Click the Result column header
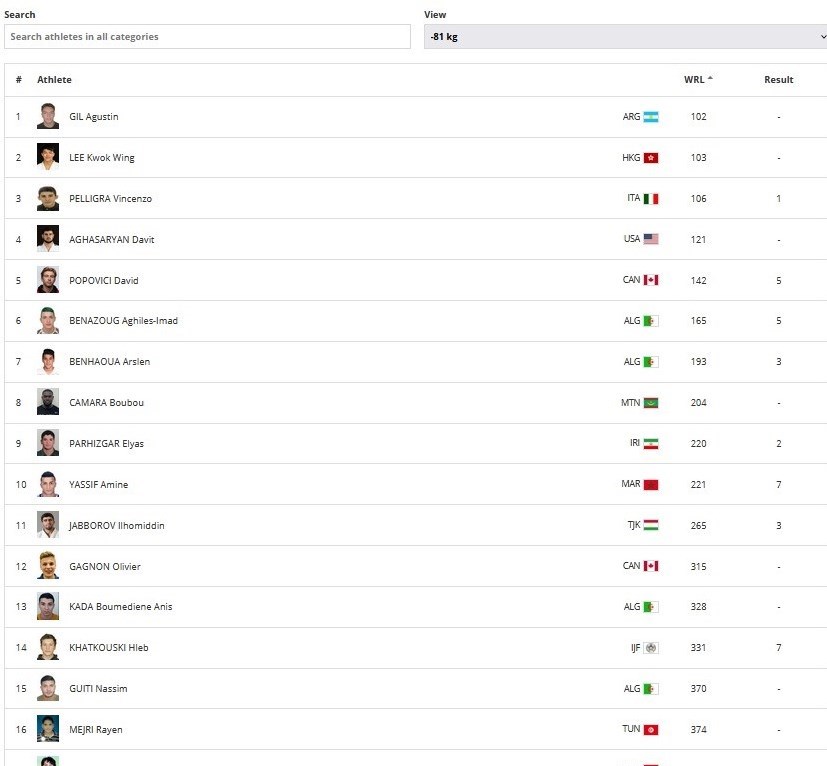Image resolution: width=827 pixels, height=766 pixels. coord(778,80)
